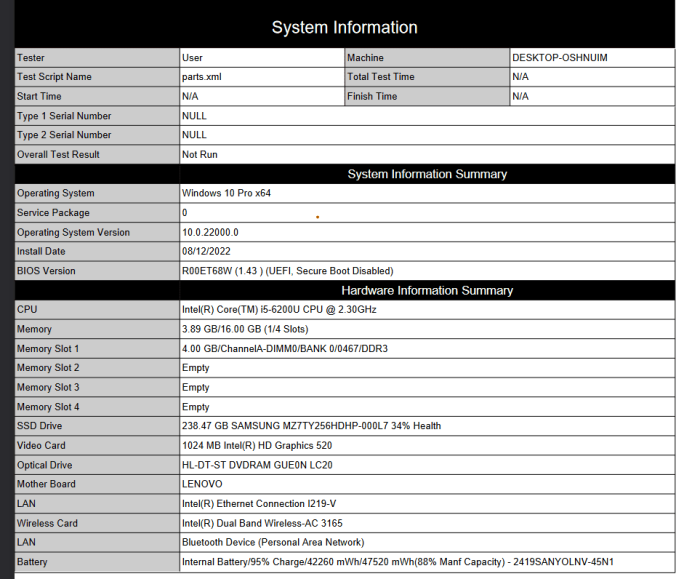Select the SAMSUNG SSD drive value
This screenshot has width=700, height=579.
pyautogui.click(x=311, y=426)
